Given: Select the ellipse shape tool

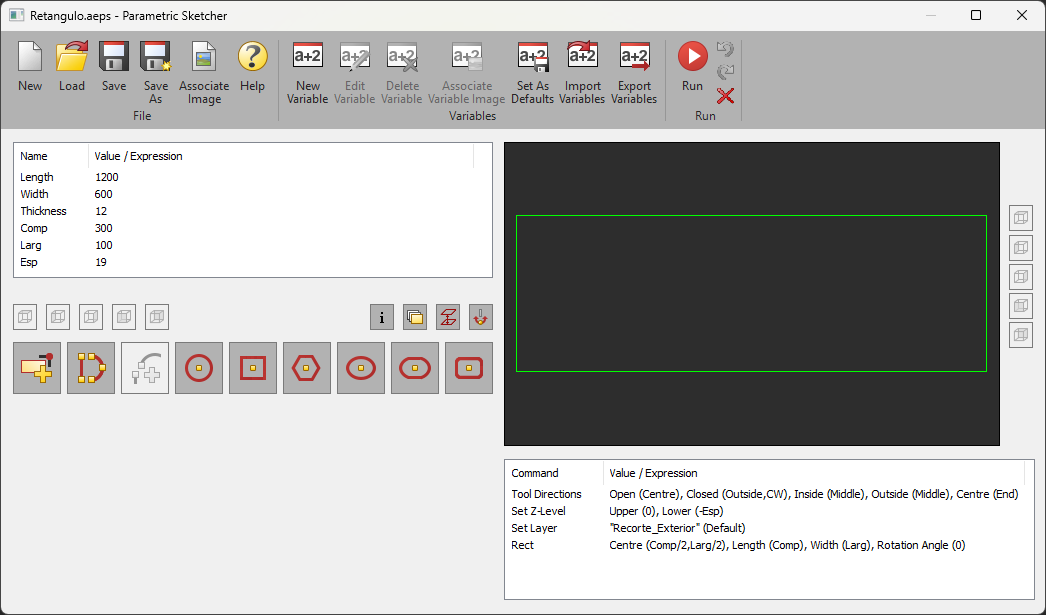Looking at the screenshot, I should click(x=361, y=368).
